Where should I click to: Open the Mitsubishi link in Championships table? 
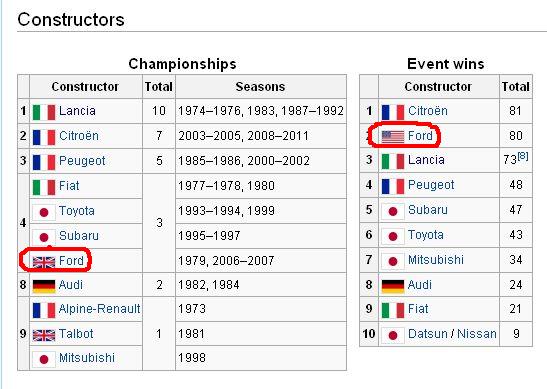[87, 358]
